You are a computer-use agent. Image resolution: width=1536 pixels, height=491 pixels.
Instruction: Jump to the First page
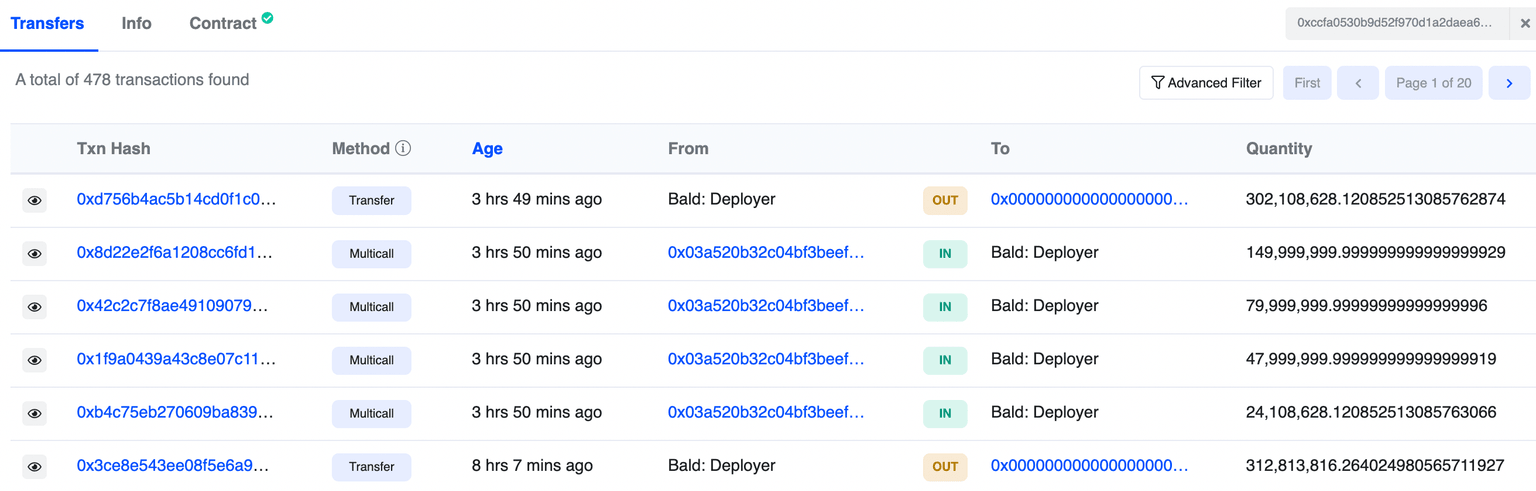click(1307, 83)
